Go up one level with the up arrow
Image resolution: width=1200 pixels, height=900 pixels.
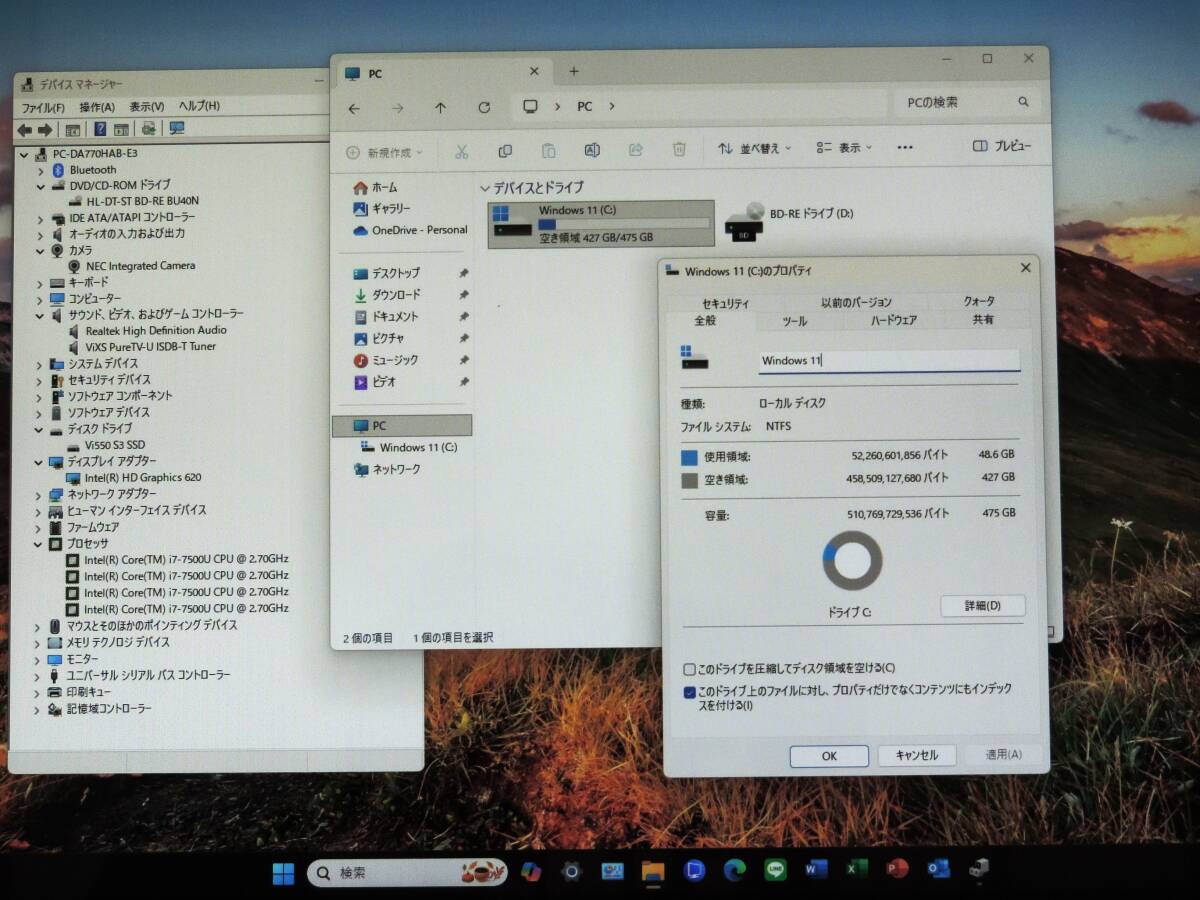[440, 108]
